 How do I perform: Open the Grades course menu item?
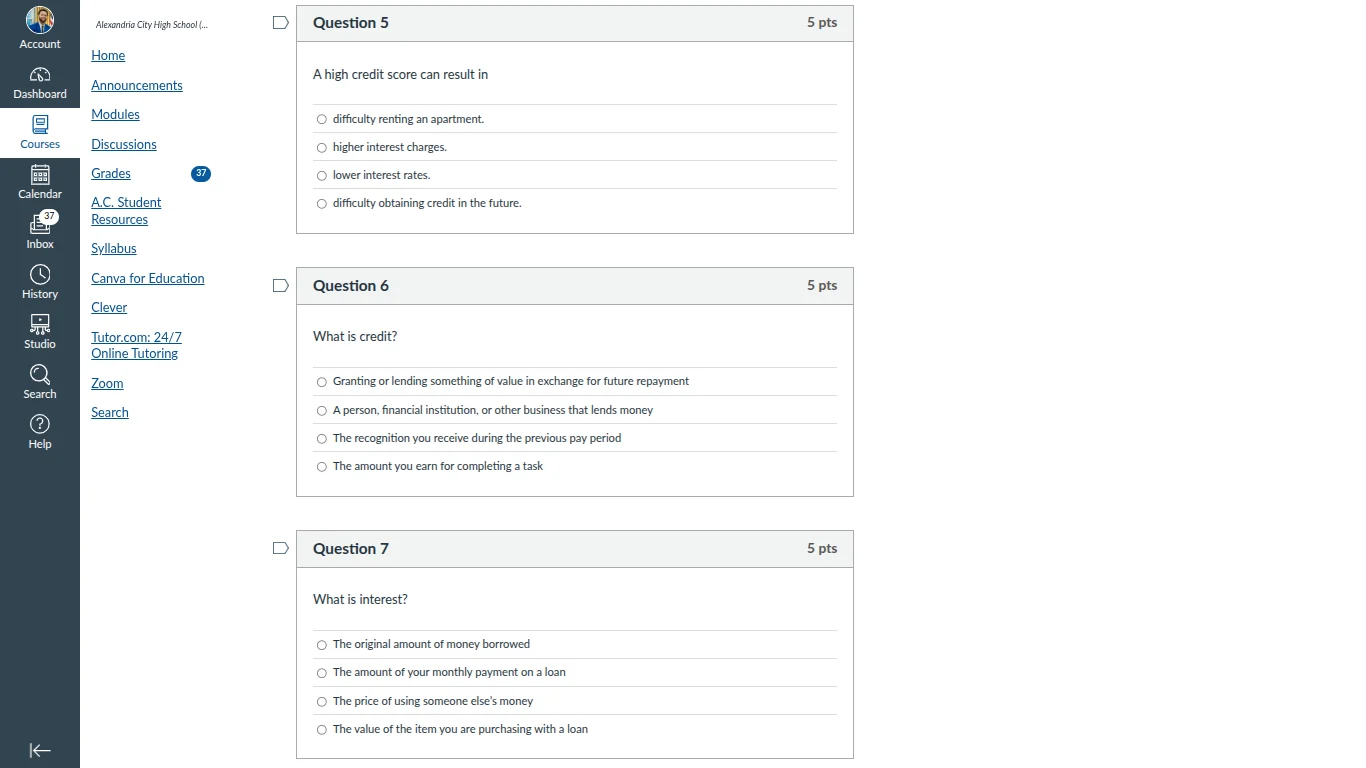coord(111,174)
